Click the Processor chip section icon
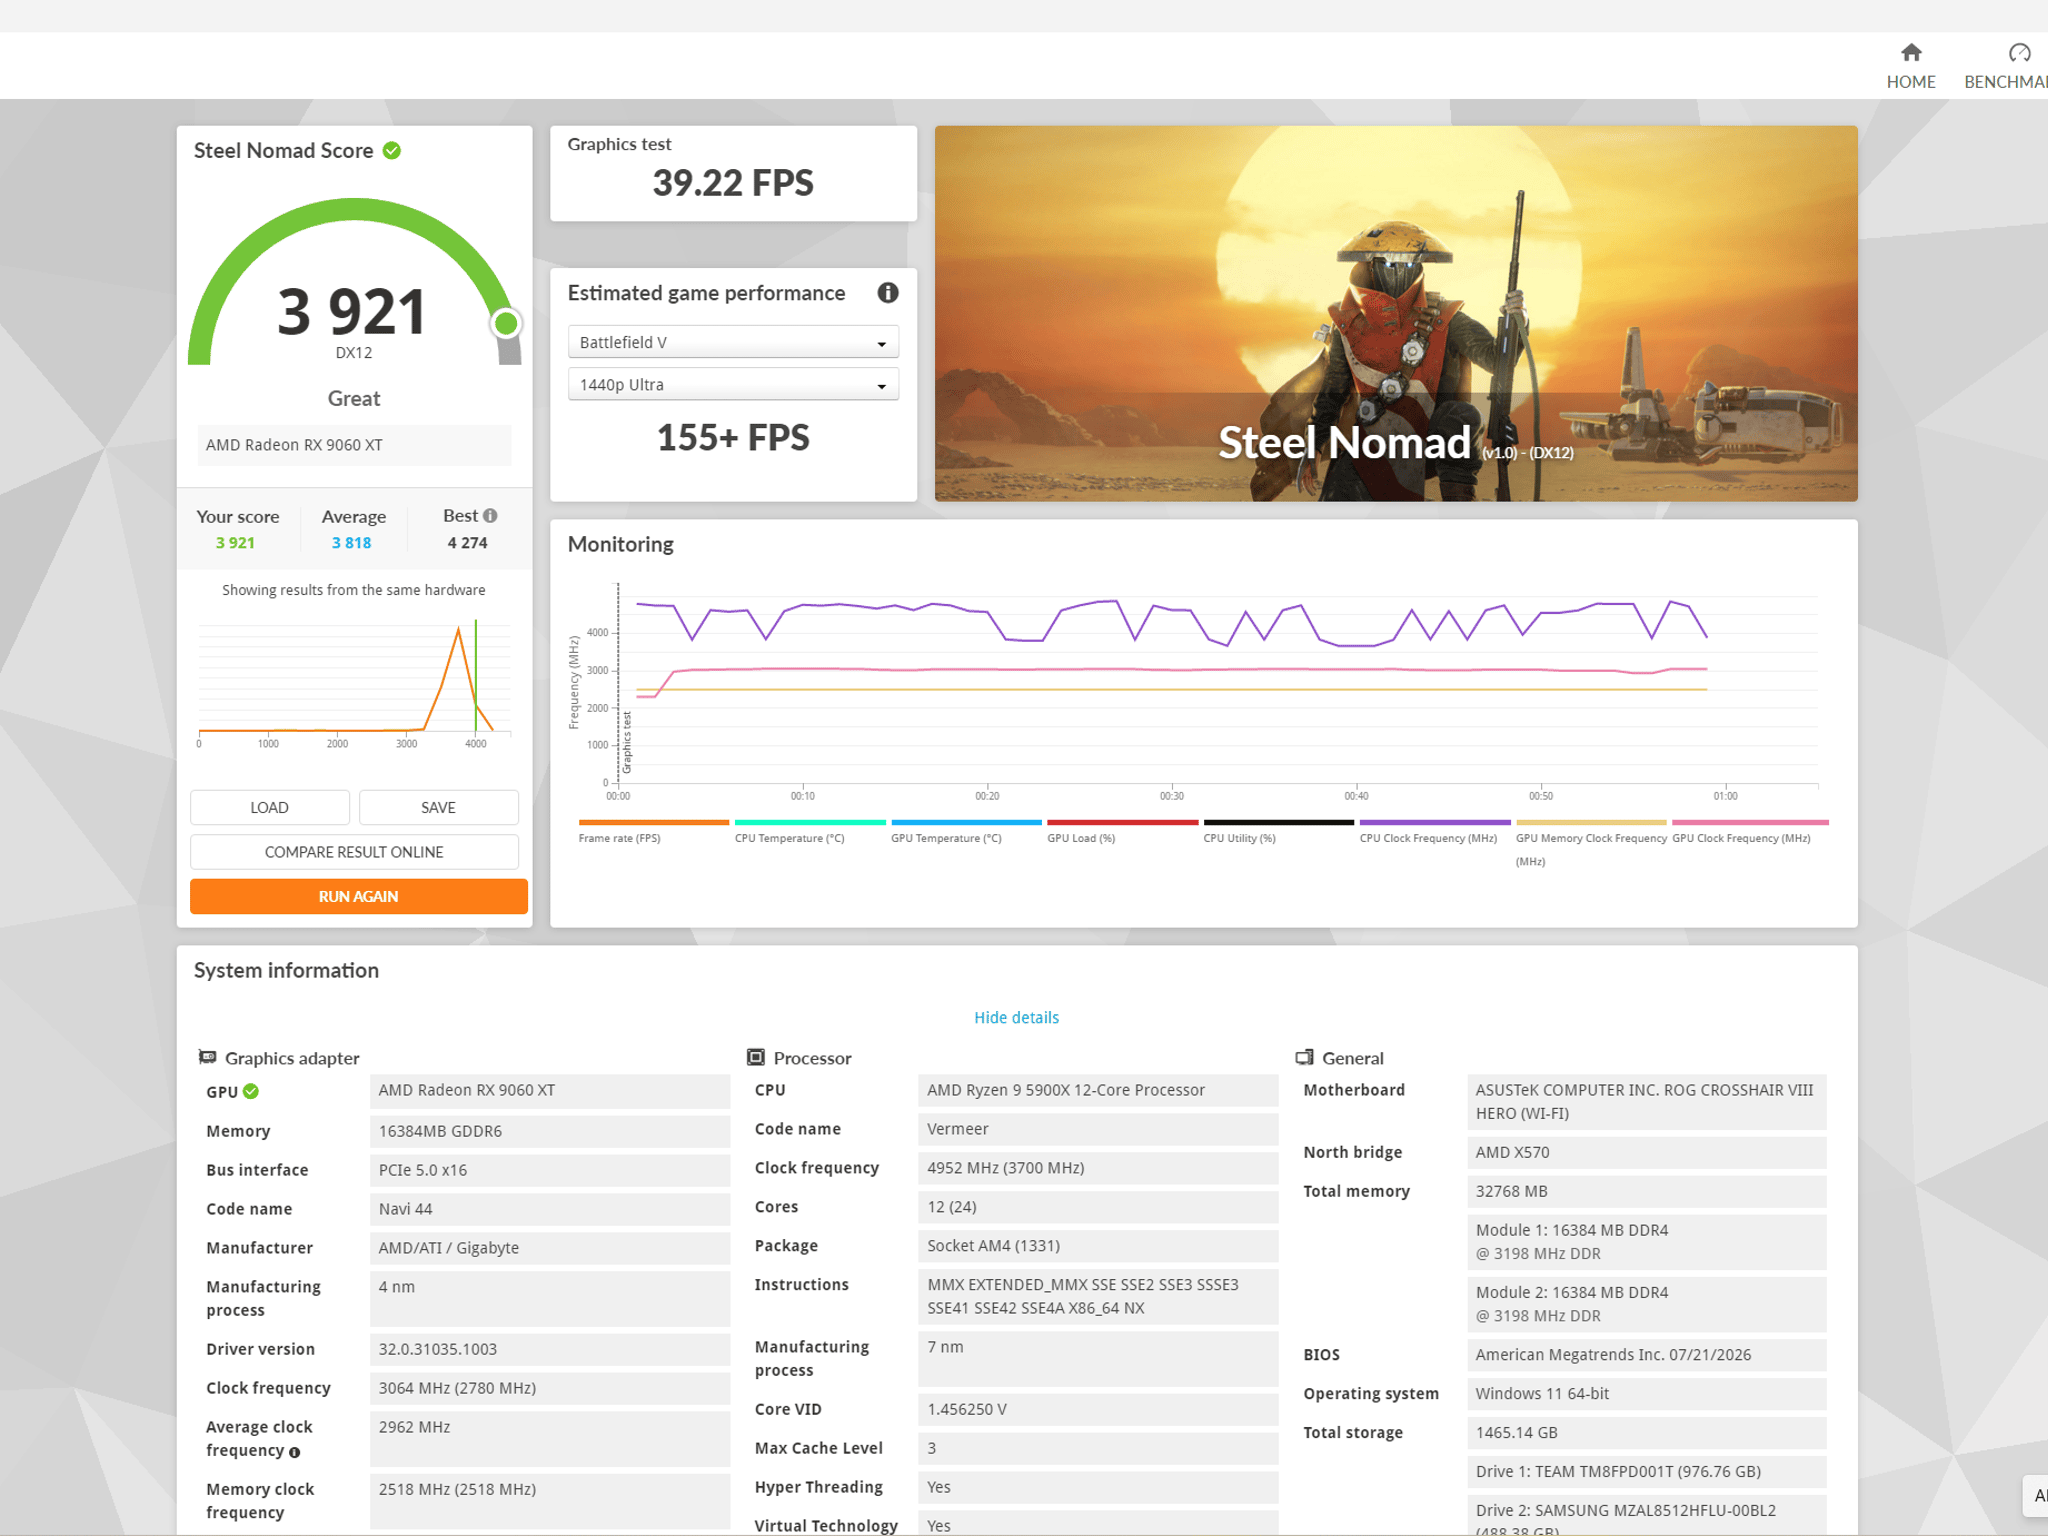The width and height of the screenshot is (2048, 1536). pos(756,1057)
